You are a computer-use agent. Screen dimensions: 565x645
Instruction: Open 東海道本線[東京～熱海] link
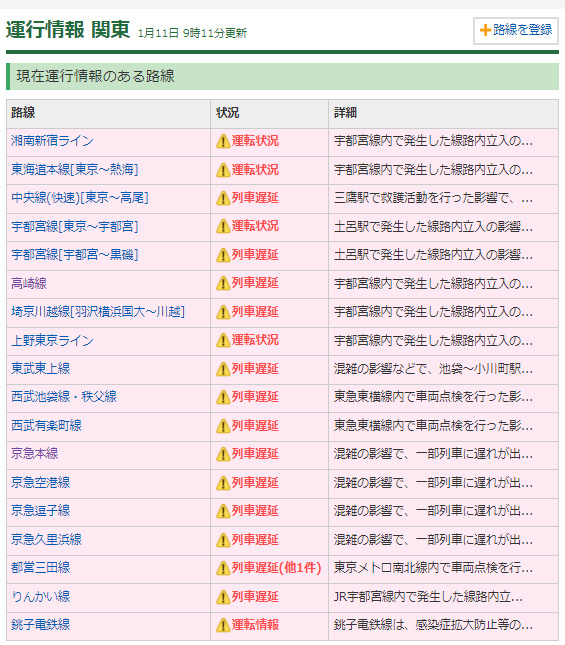tap(74, 169)
